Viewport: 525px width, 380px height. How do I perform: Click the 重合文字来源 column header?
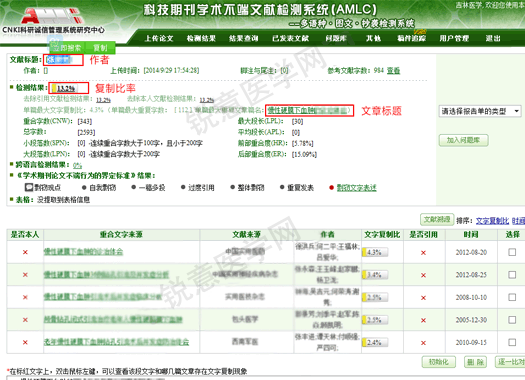pos(121,234)
